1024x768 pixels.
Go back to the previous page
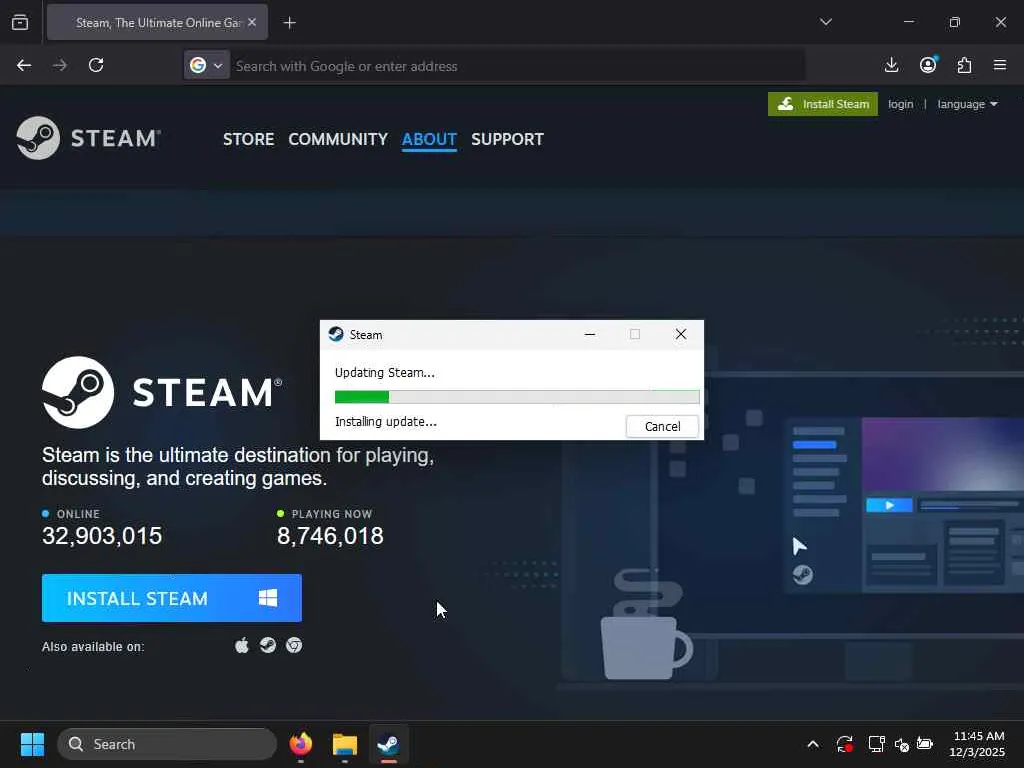[24, 65]
